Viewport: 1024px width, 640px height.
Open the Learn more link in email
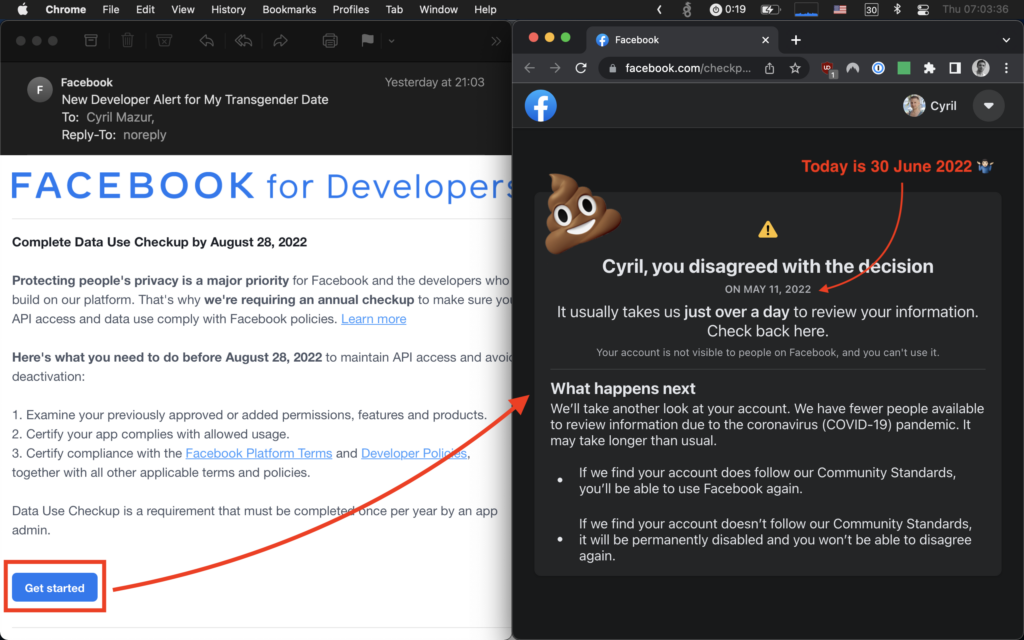[374, 319]
